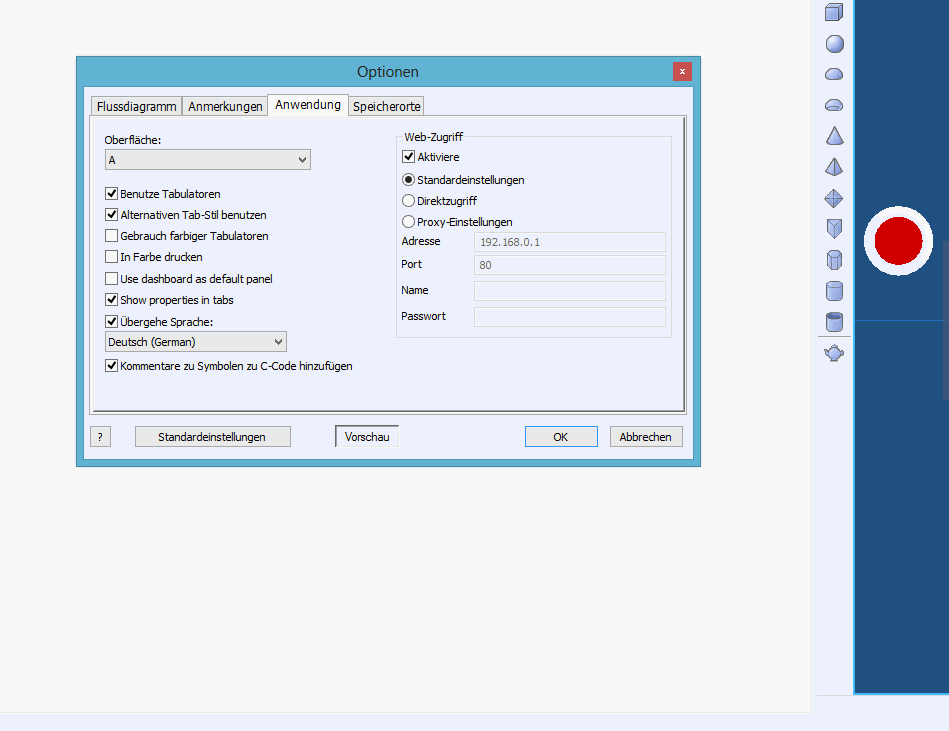Uncheck Übergehe Sprache checkbox

click(111, 321)
